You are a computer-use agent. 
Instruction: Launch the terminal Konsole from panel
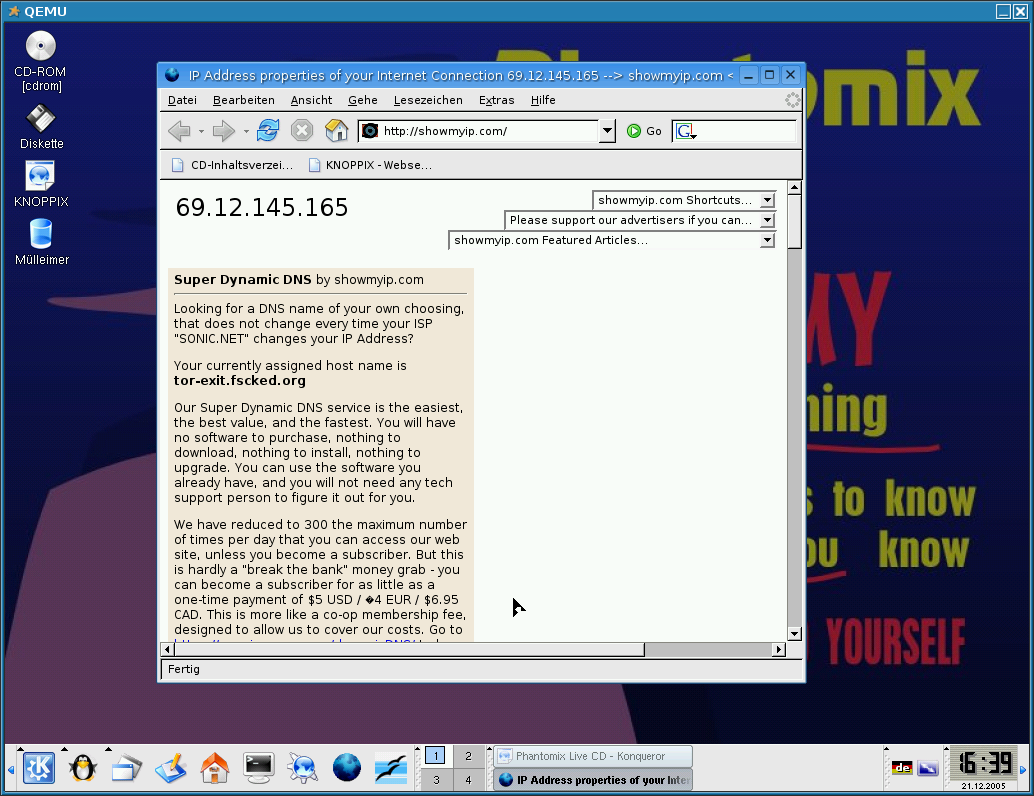[259, 767]
